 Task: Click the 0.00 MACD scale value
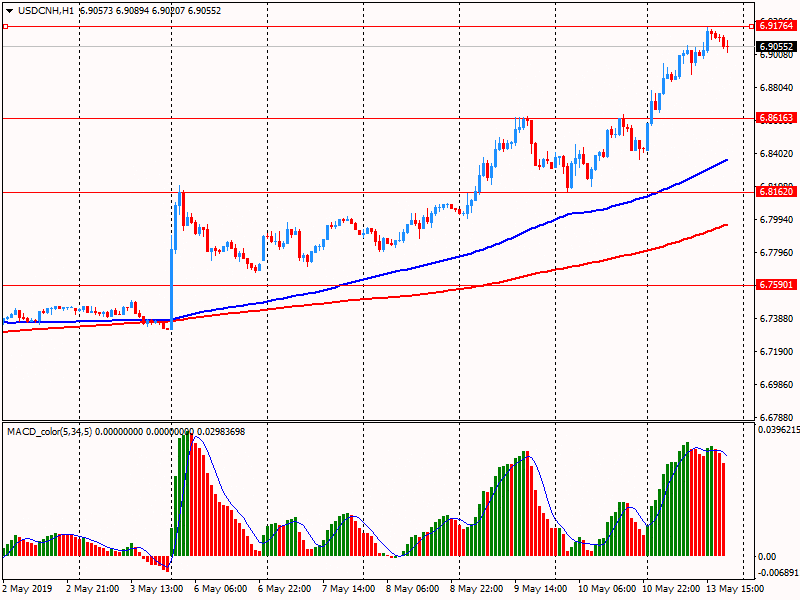point(767,557)
